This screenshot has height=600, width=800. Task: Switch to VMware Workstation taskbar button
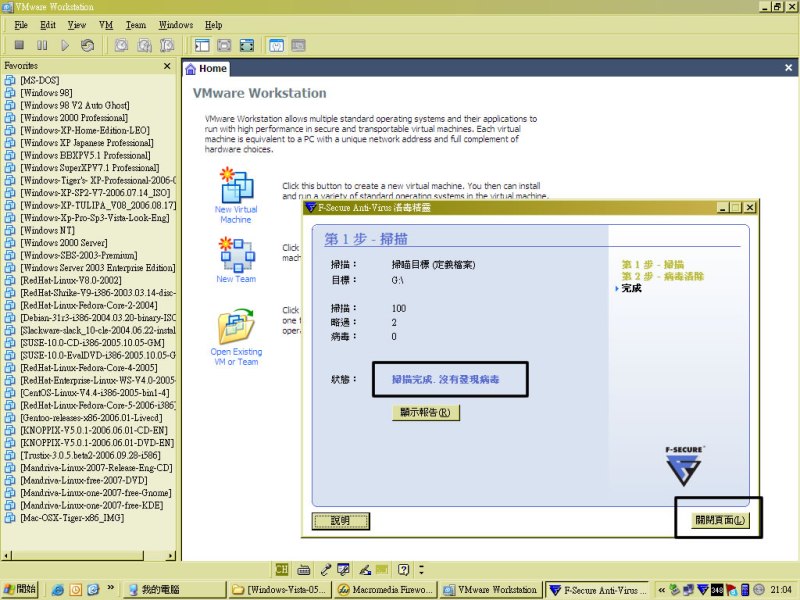click(491, 590)
